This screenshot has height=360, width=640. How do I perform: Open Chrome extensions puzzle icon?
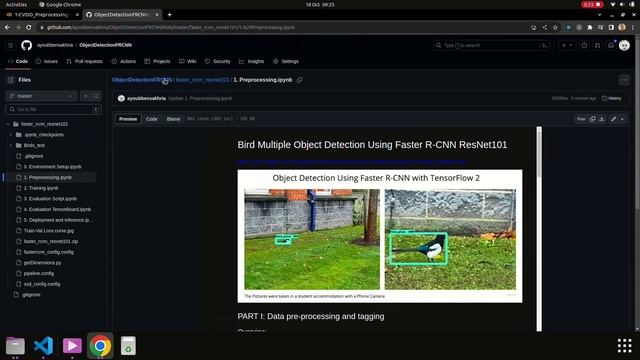[x=590, y=27]
